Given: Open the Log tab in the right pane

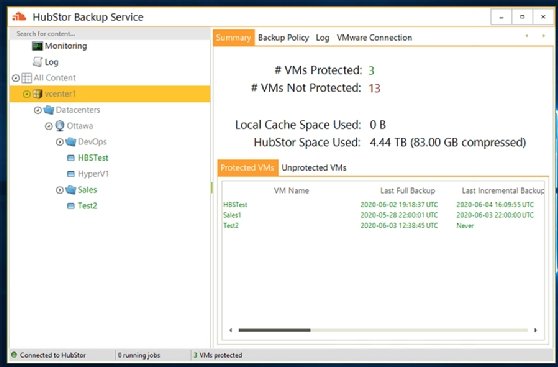Looking at the screenshot, I should [x=322, y=38].
